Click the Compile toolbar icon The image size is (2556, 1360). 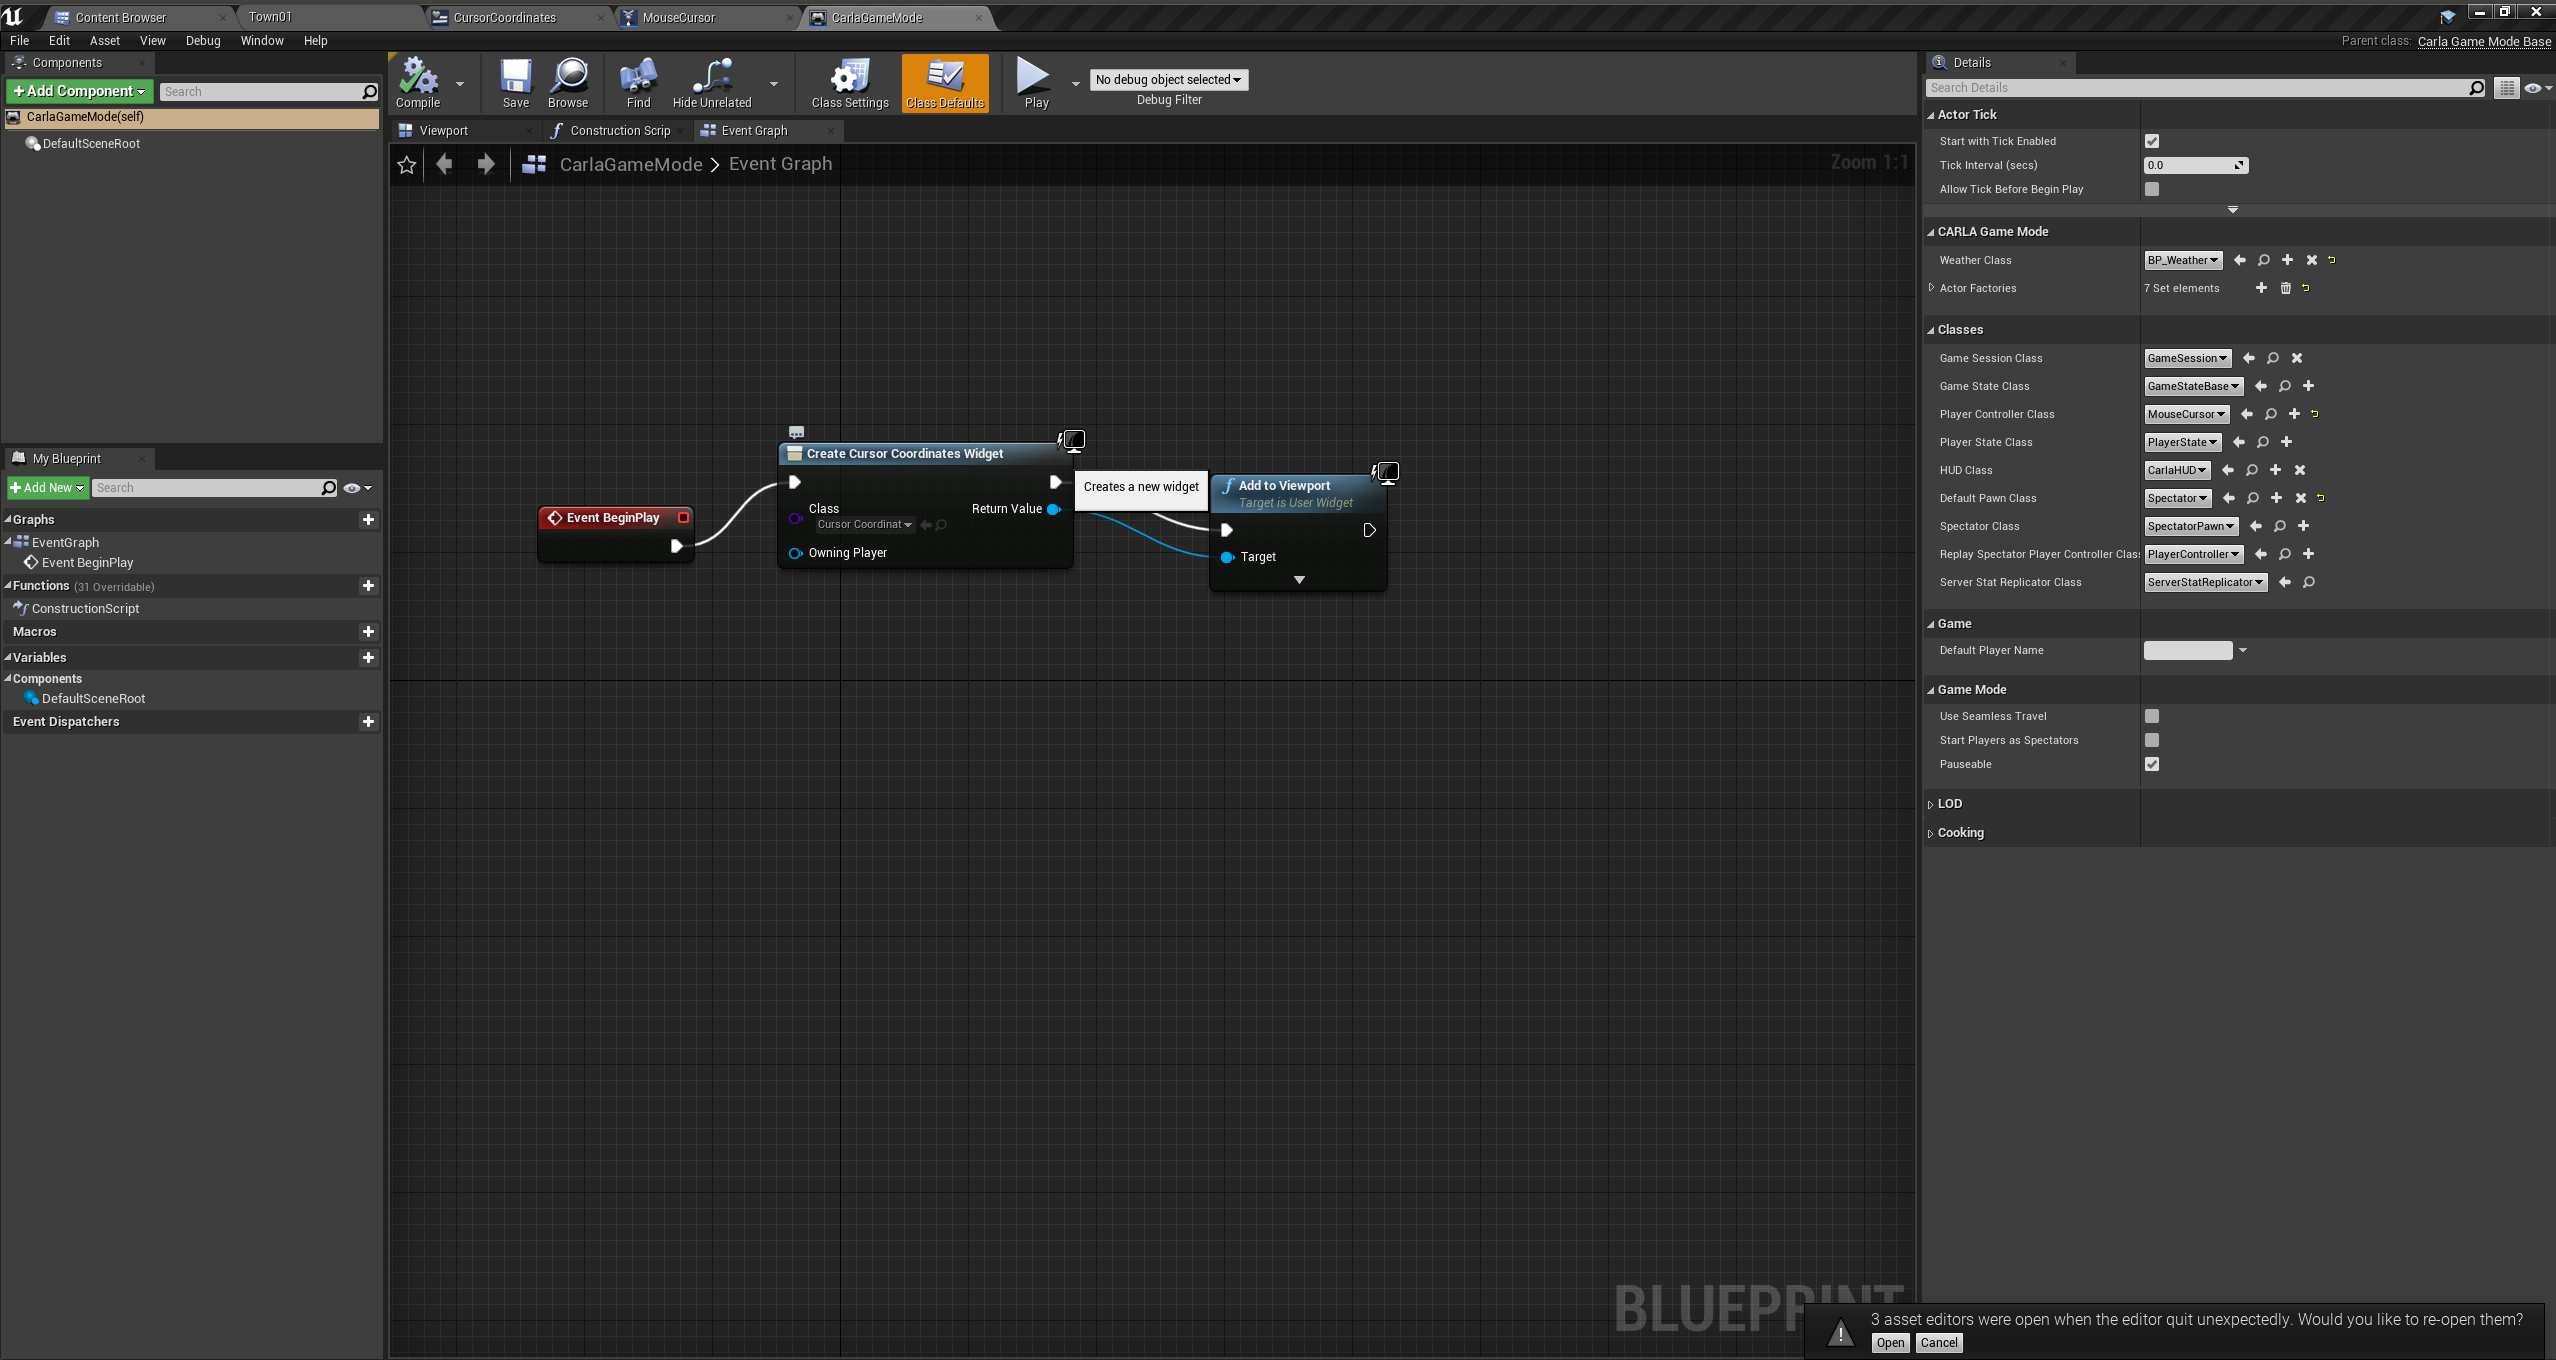click(x=418, y=78)
